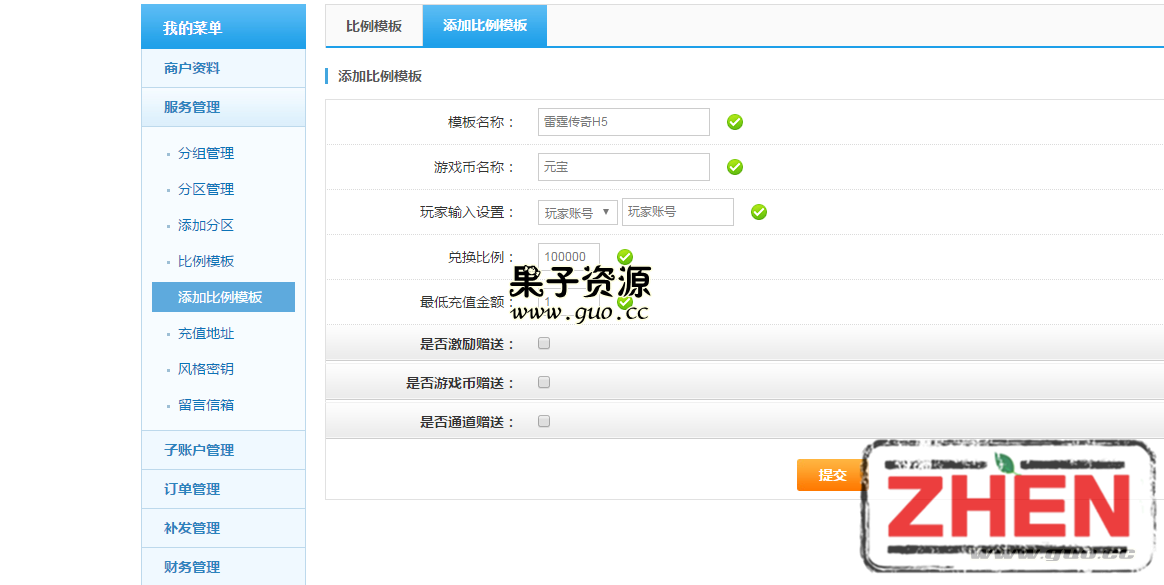
Task: Open the 玩家账号 dropdown selector
Action: [x=577, y=211]
